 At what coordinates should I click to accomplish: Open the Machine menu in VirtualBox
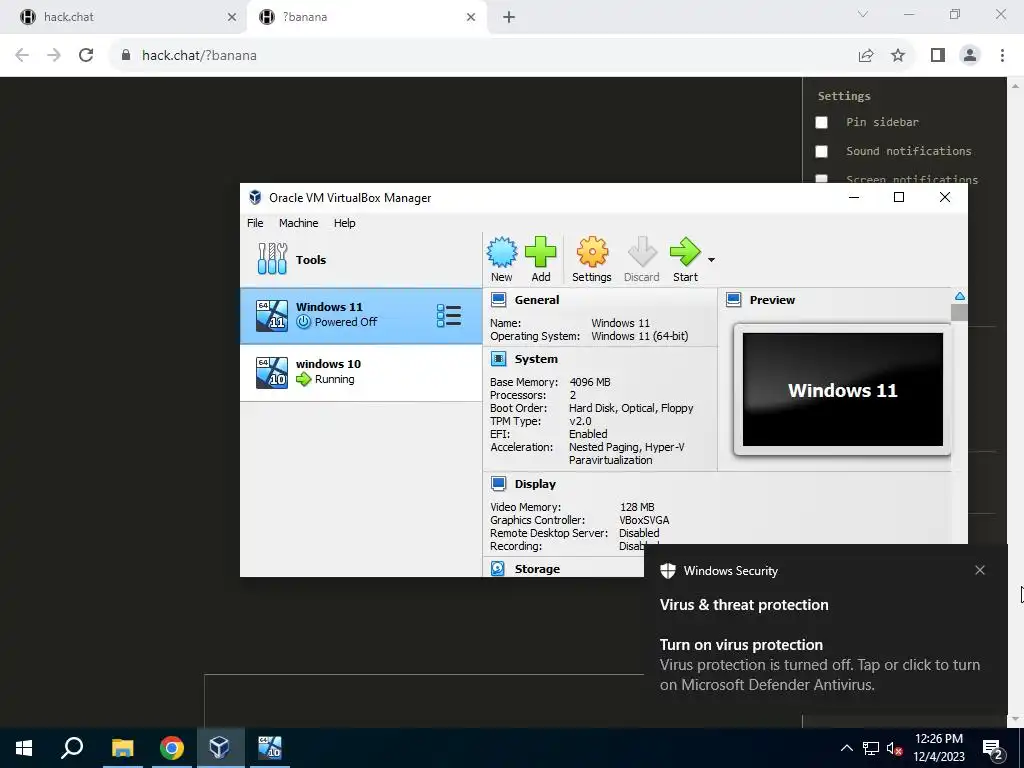tap(298, 223)
